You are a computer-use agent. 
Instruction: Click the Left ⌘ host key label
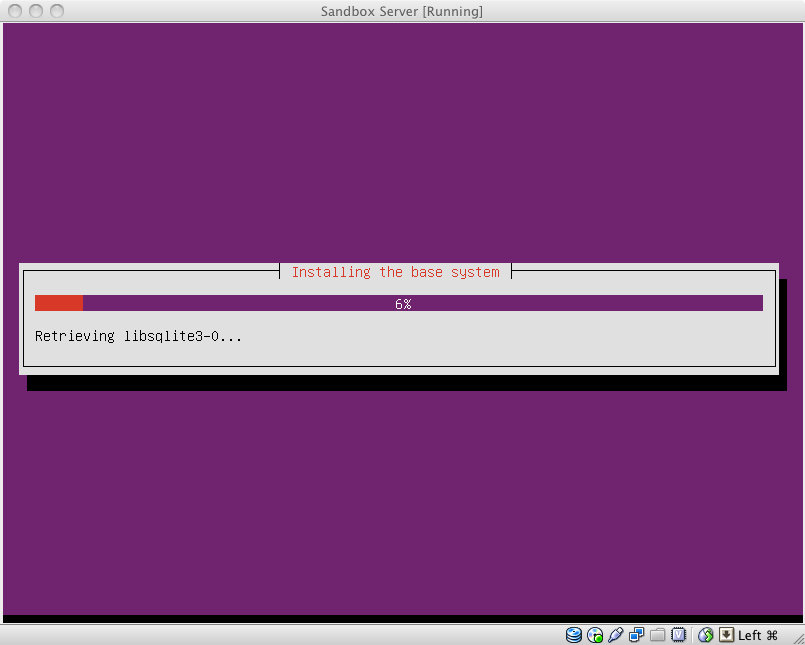coord(758,635)
